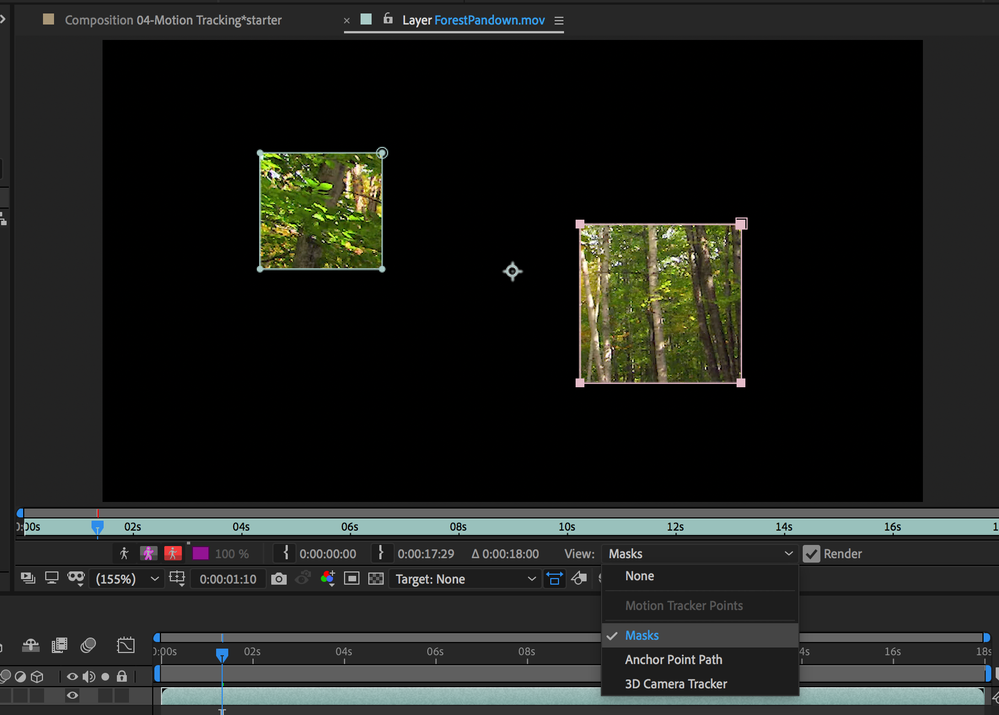This screenshot has width=999, height=715.
Task: Toggle shy/hide layers icon in timeline
Action: click(x=31, y=645)
